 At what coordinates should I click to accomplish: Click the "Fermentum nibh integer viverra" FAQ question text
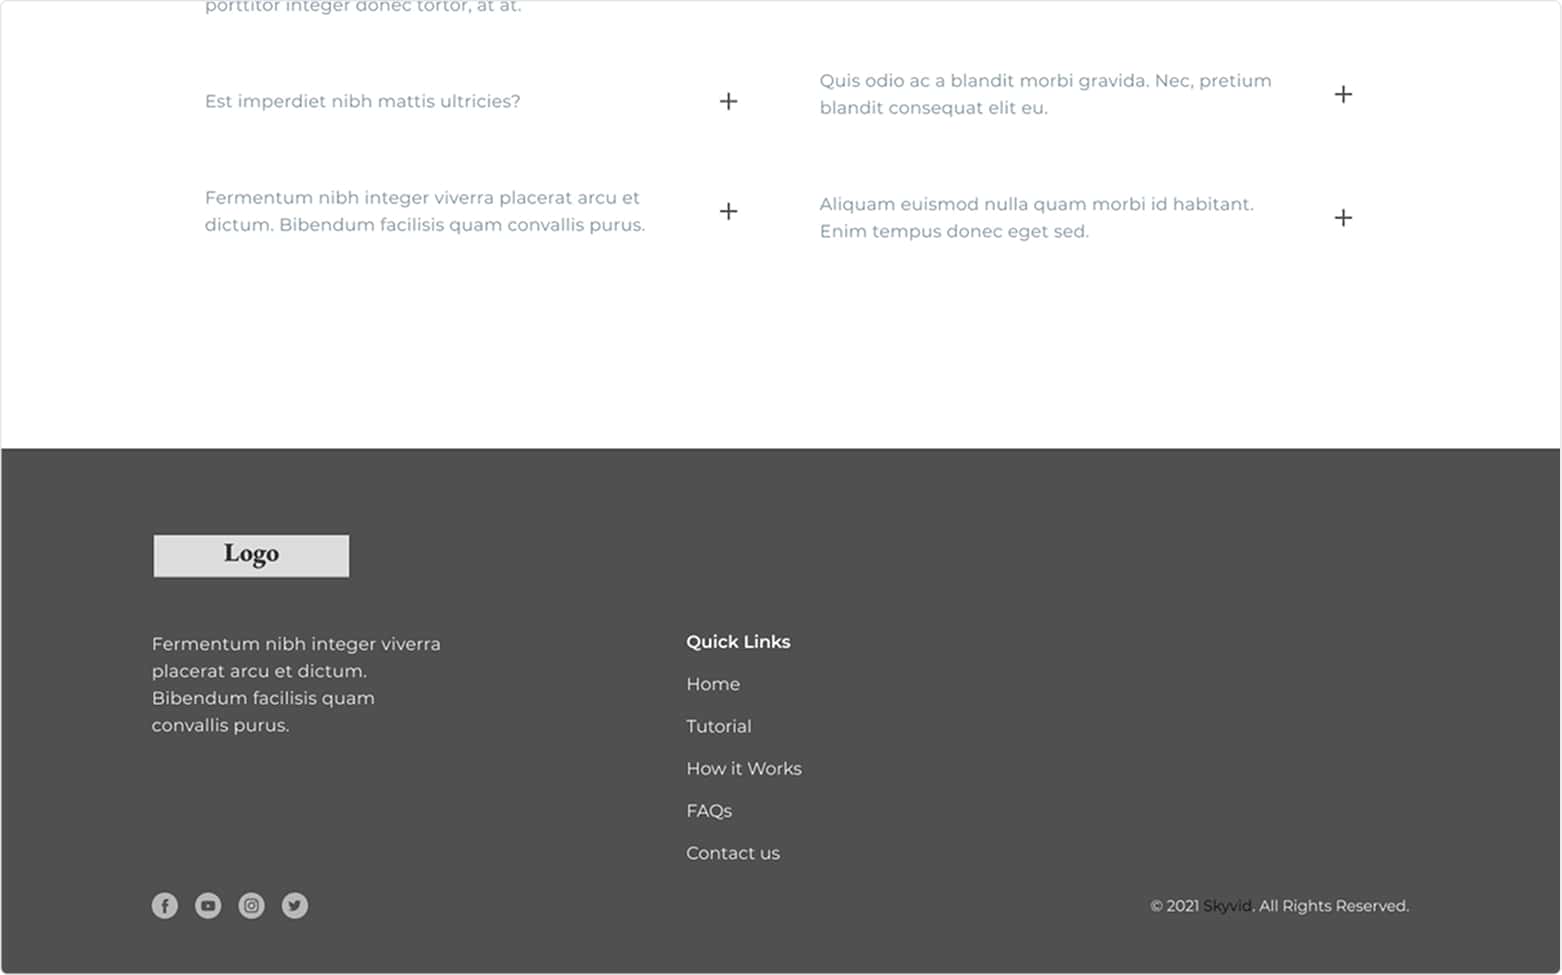pos(424,211)
